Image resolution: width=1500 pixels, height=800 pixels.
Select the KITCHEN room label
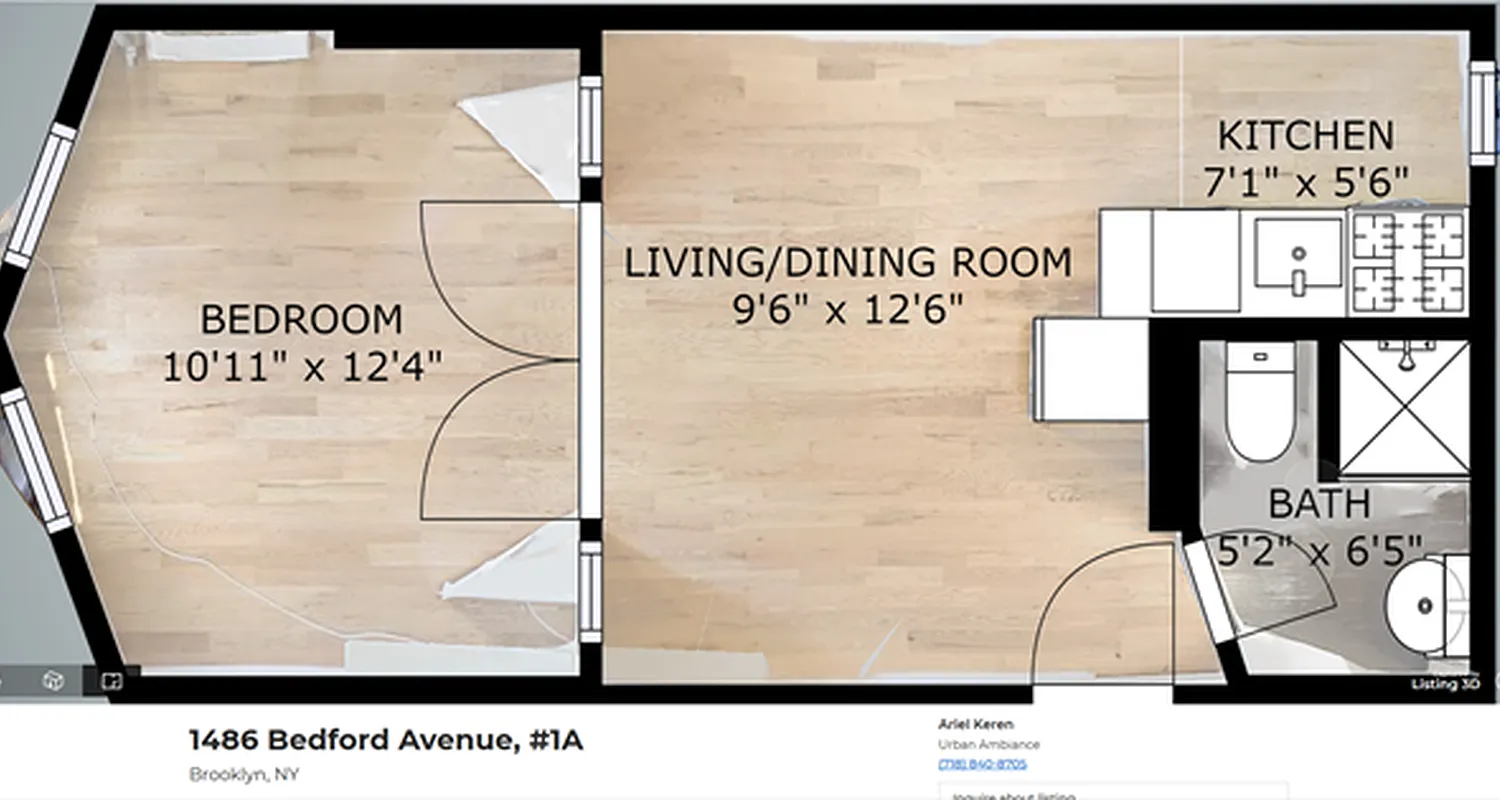(x=1307, y=134)
